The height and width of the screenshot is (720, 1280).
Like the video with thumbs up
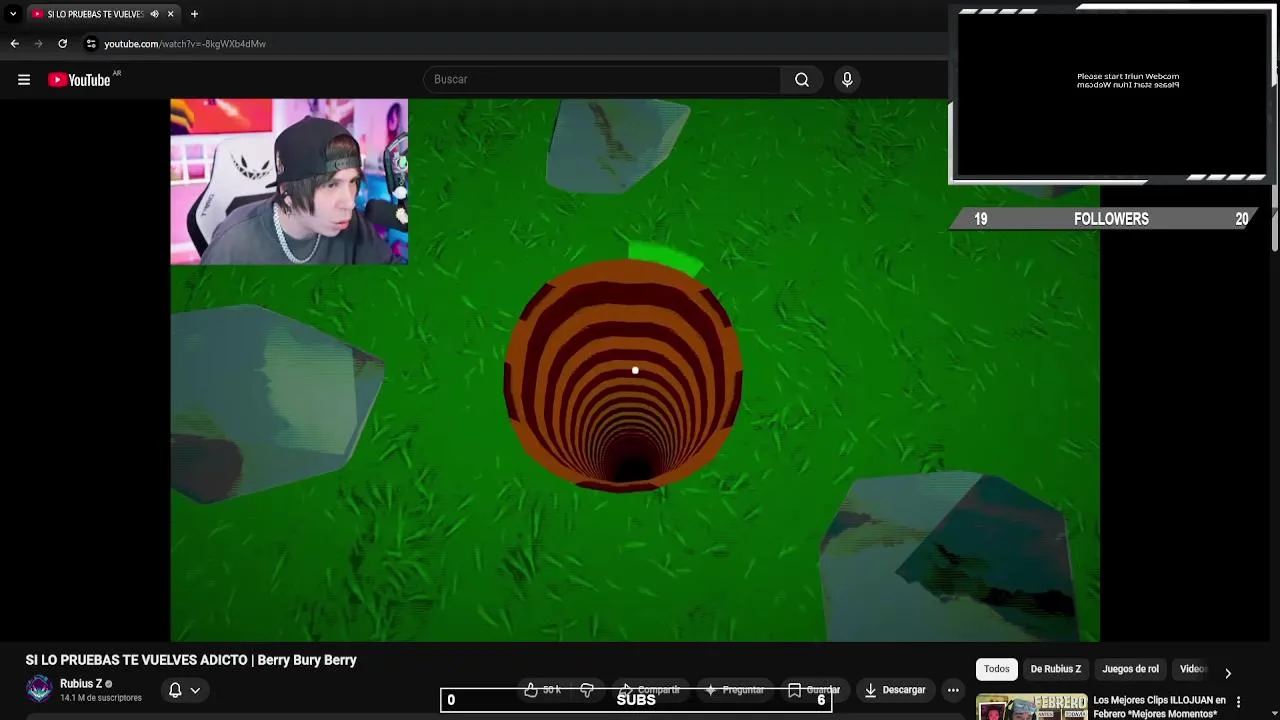coord(543,690)
